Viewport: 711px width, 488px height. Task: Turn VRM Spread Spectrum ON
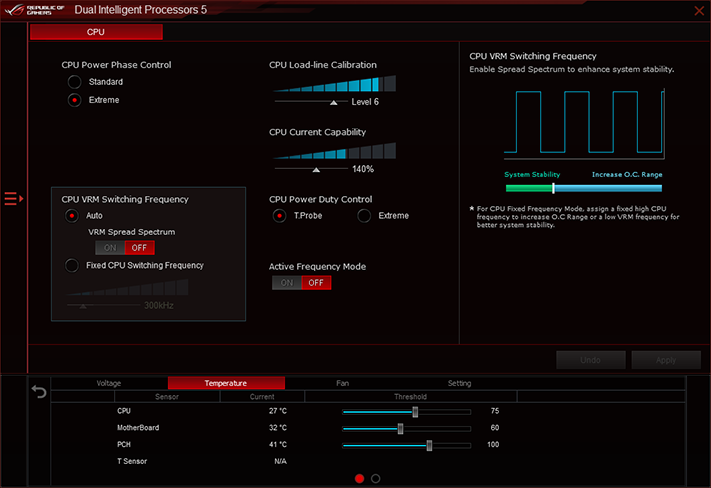[110, 248]
